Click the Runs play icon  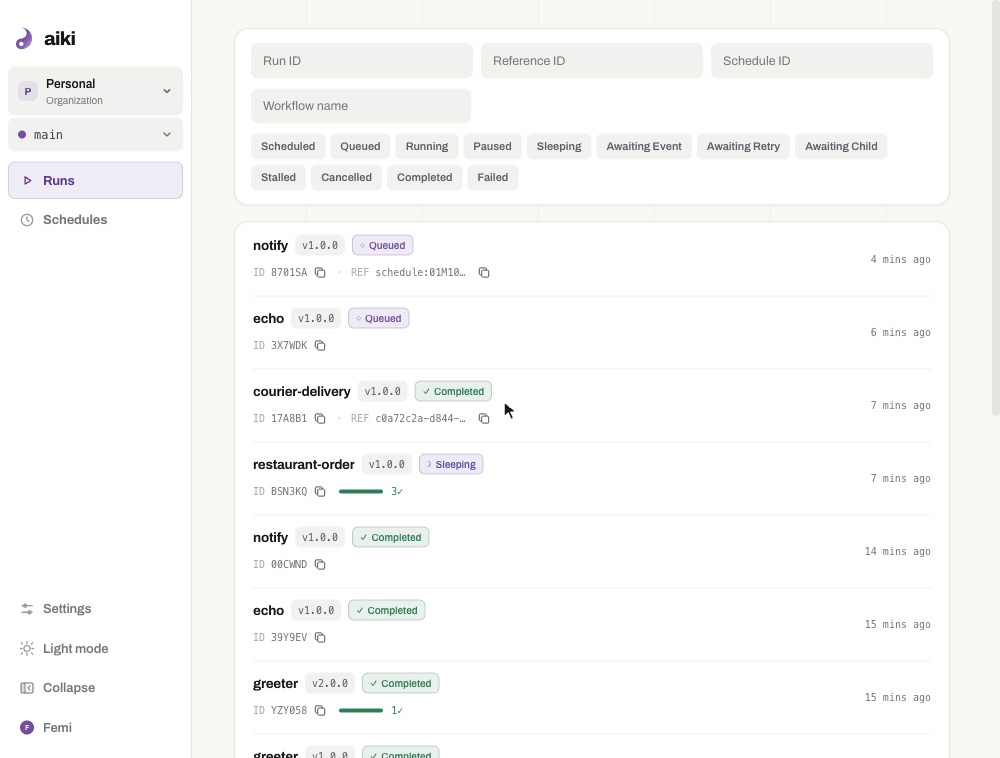pyautogui.click(x=27, y=180)
